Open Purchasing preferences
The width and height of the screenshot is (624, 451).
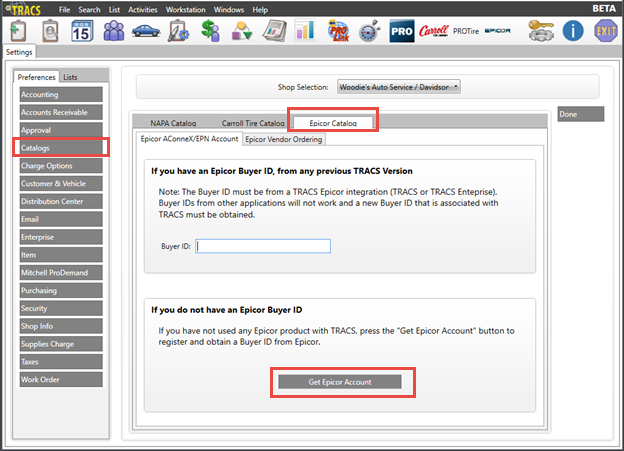pos(61,291)
